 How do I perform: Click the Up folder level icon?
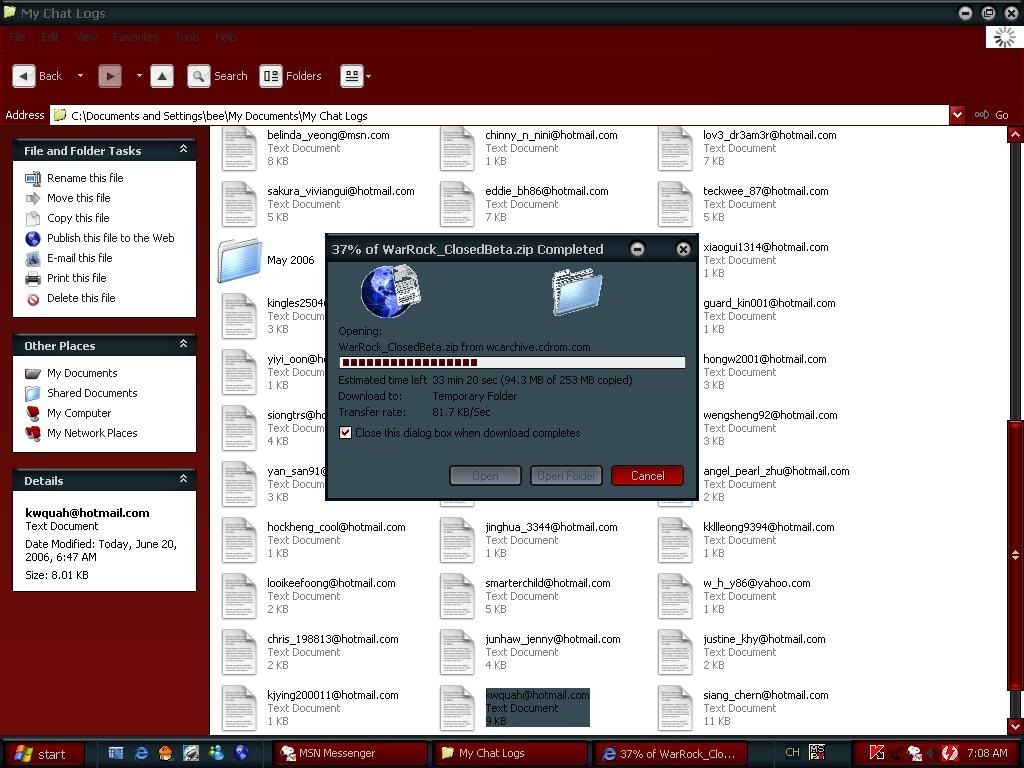pyautogui.click(x=162, y=76)
